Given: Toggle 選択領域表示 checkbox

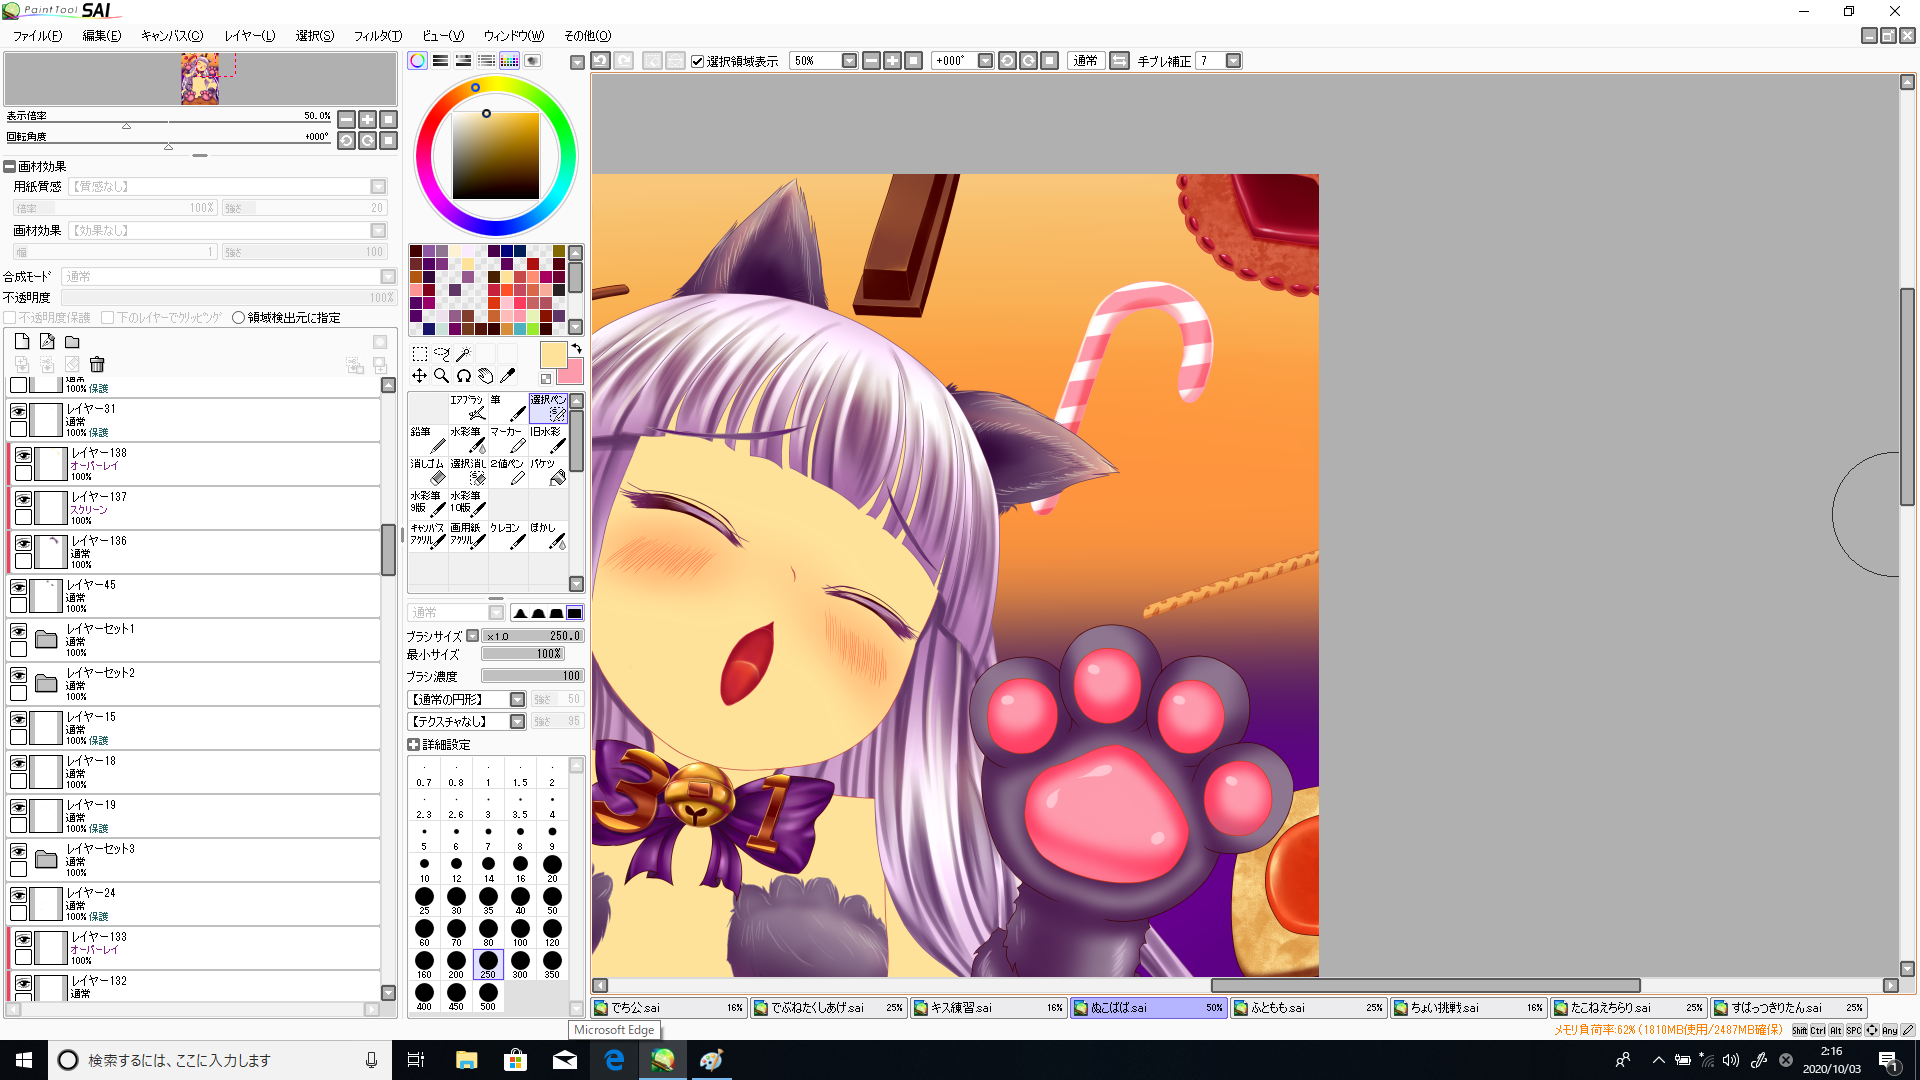Looking at the screenshot, I should click(x=698, y=62).
